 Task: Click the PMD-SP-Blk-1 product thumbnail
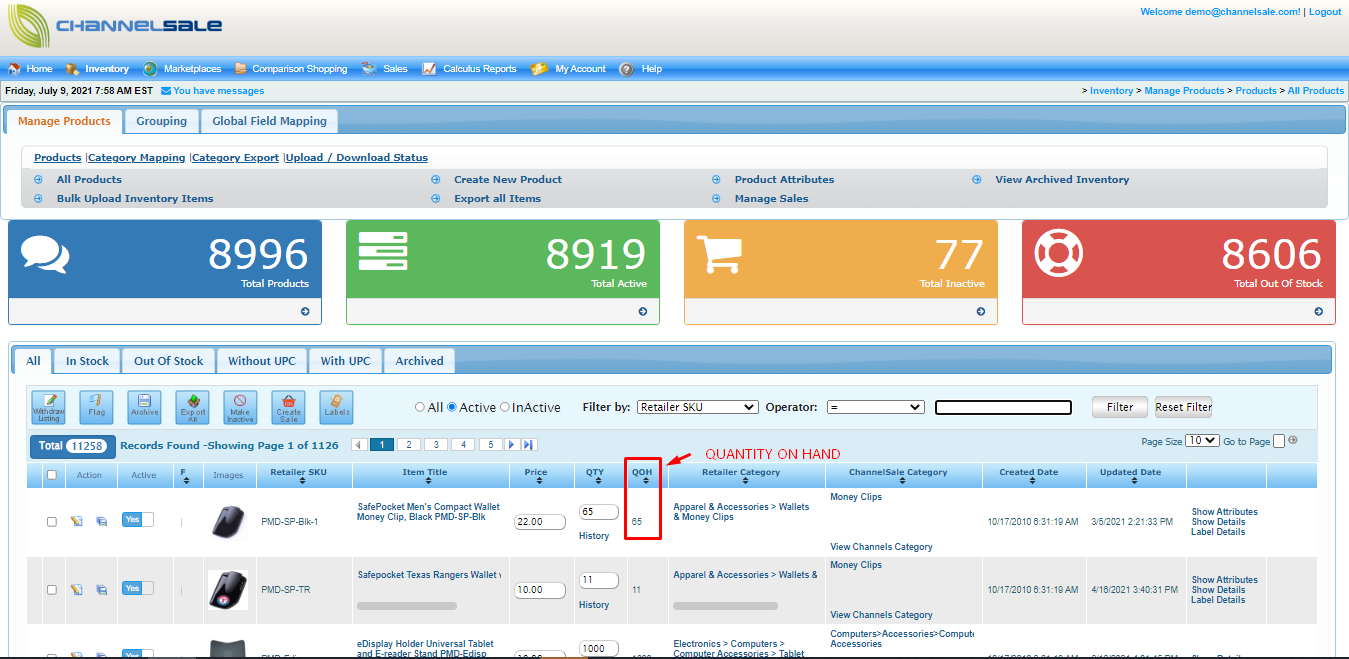coord(228,522)
